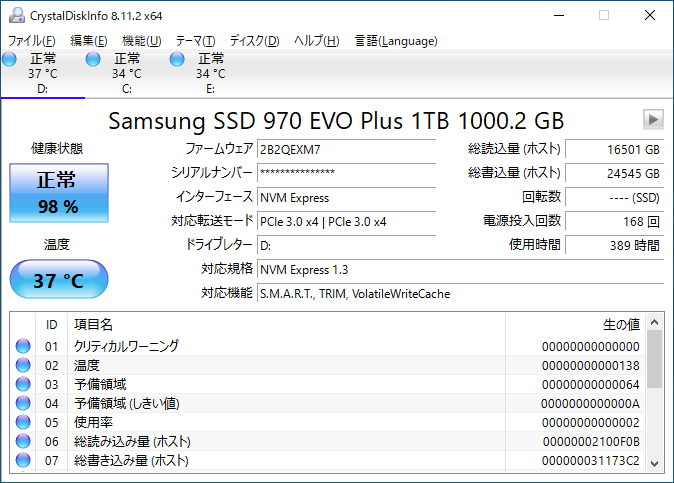Screen dimensions: 674x483
Task: Click the 37 °C temperature button
Action: coord(59,279)
